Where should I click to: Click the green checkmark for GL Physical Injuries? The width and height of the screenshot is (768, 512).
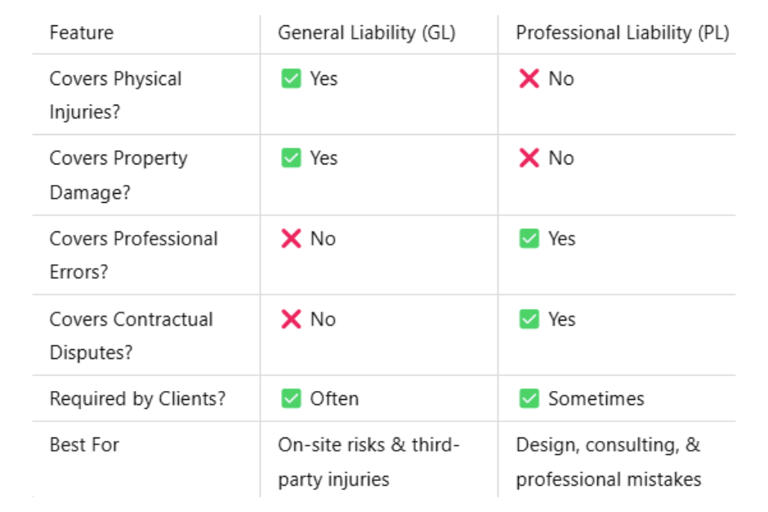click(x=291, y=78)
